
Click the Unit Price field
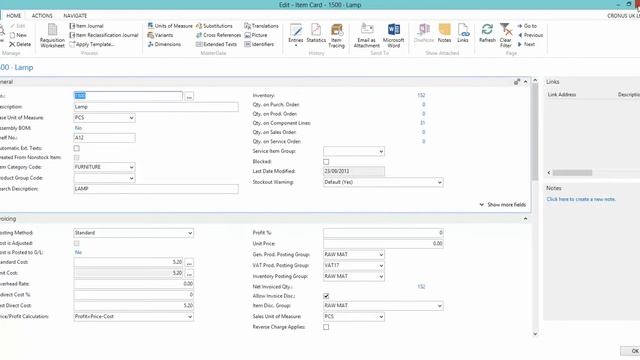383,243
